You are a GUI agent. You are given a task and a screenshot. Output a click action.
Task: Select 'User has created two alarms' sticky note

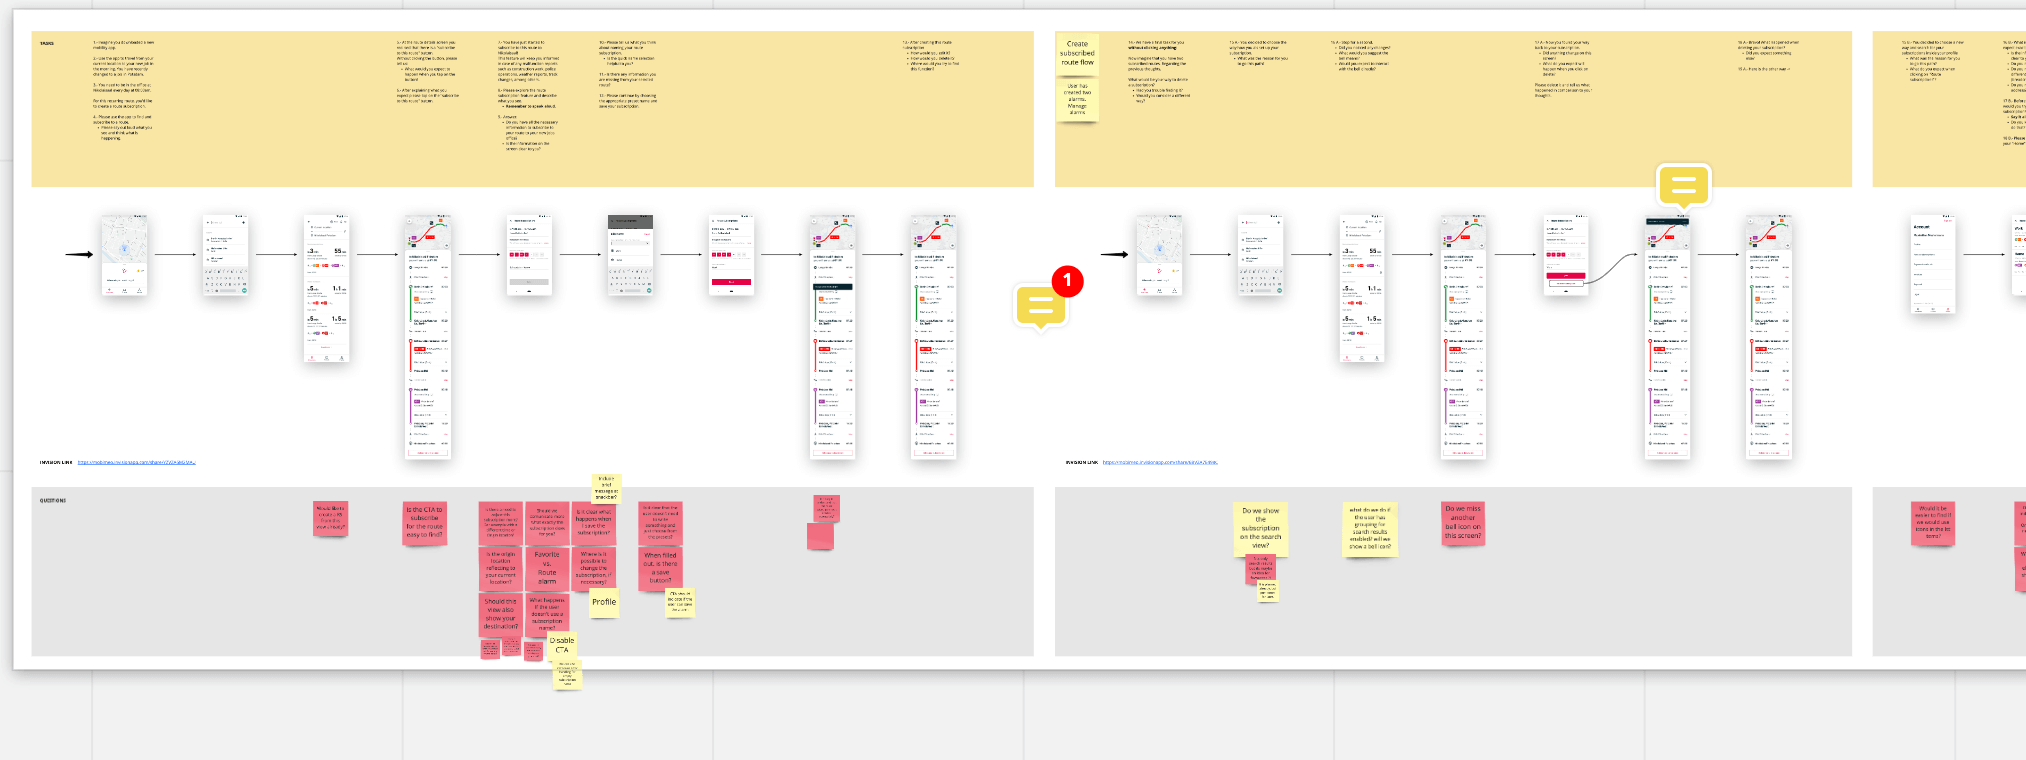(1077, 100)
